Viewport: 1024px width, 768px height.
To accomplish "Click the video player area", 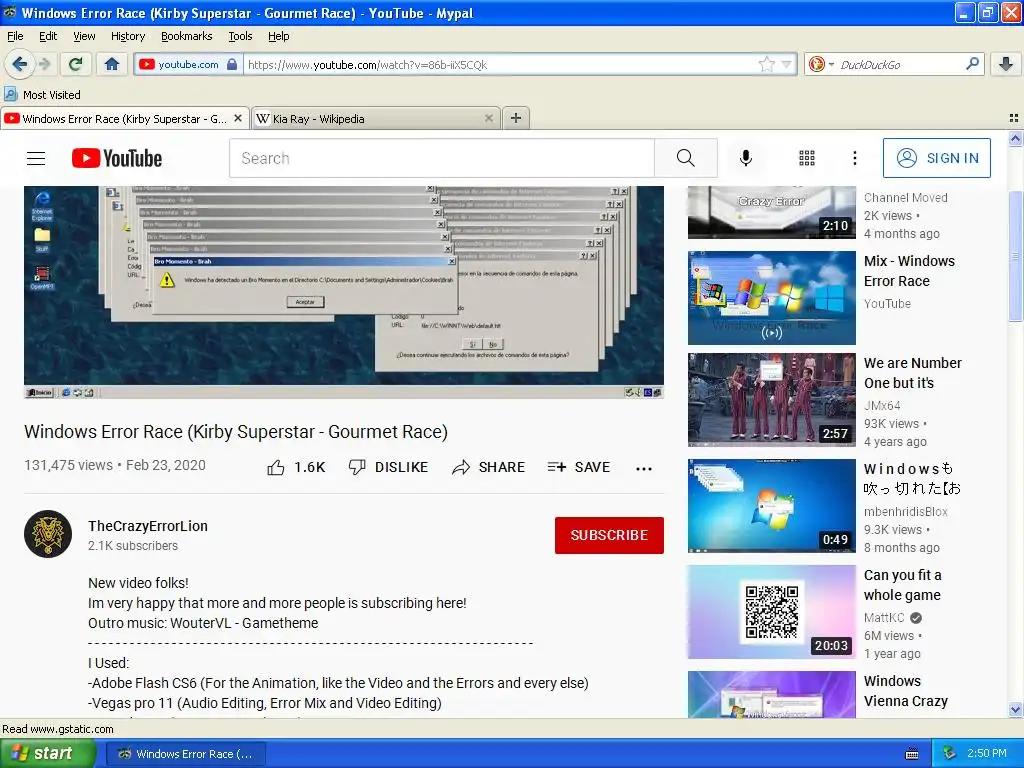I will point(344,292).
